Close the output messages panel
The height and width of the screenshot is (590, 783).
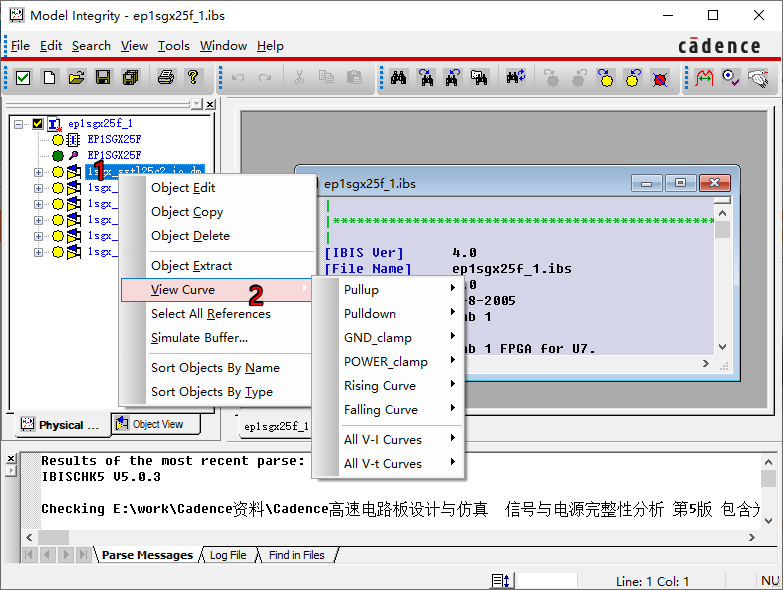pyautogui.click(x=11, y=458)
